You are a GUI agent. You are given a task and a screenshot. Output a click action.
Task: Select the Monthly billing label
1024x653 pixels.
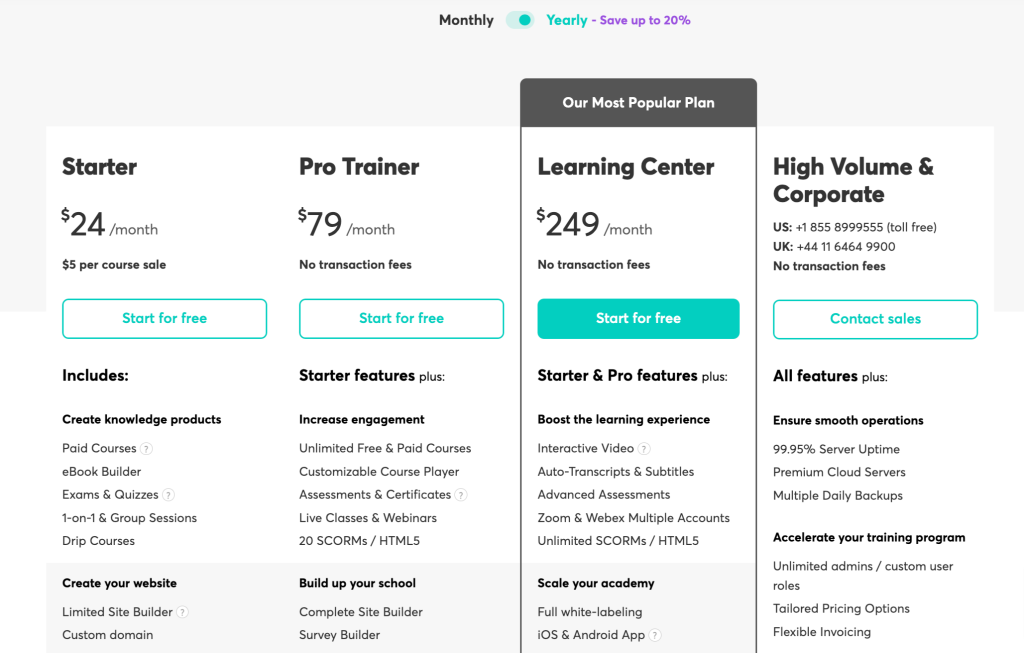(466, 20)
